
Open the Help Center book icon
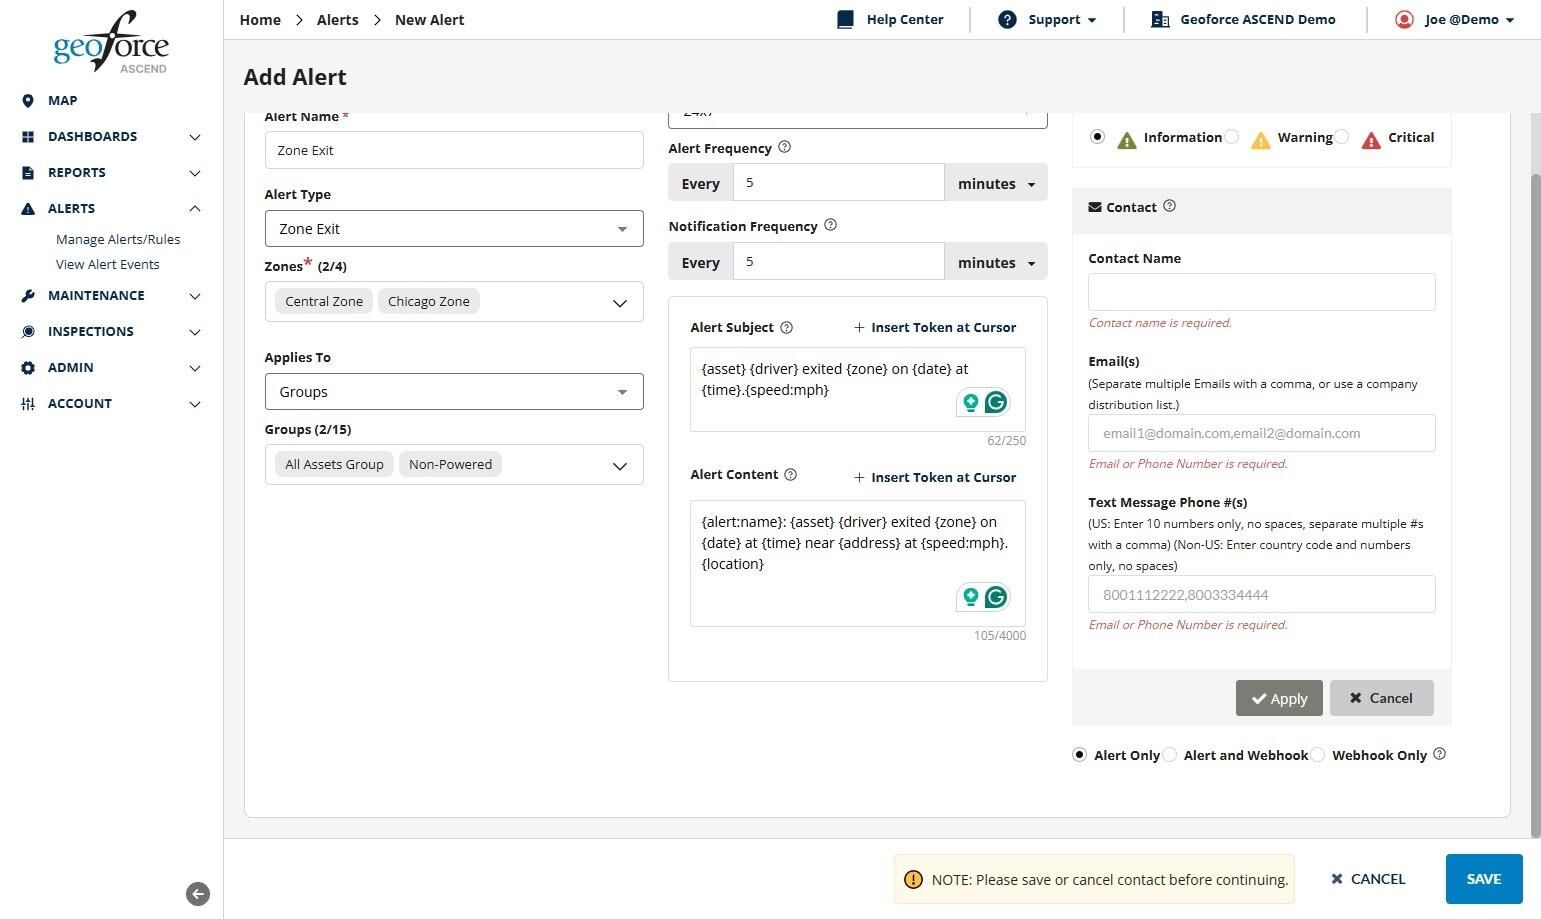point(845,19)
